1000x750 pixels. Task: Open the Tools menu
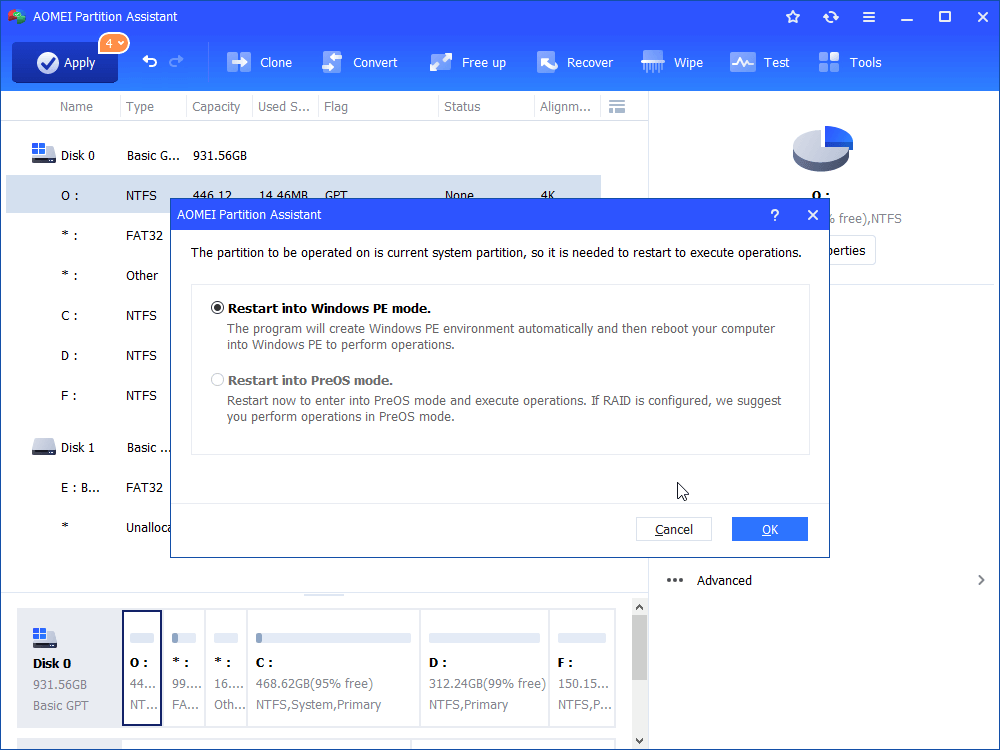coord(850,62)
